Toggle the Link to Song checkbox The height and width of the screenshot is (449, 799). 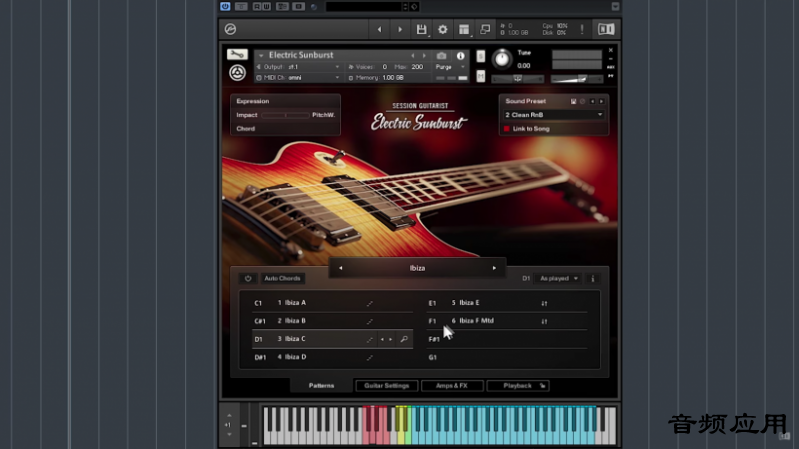(x=507, y=129)
